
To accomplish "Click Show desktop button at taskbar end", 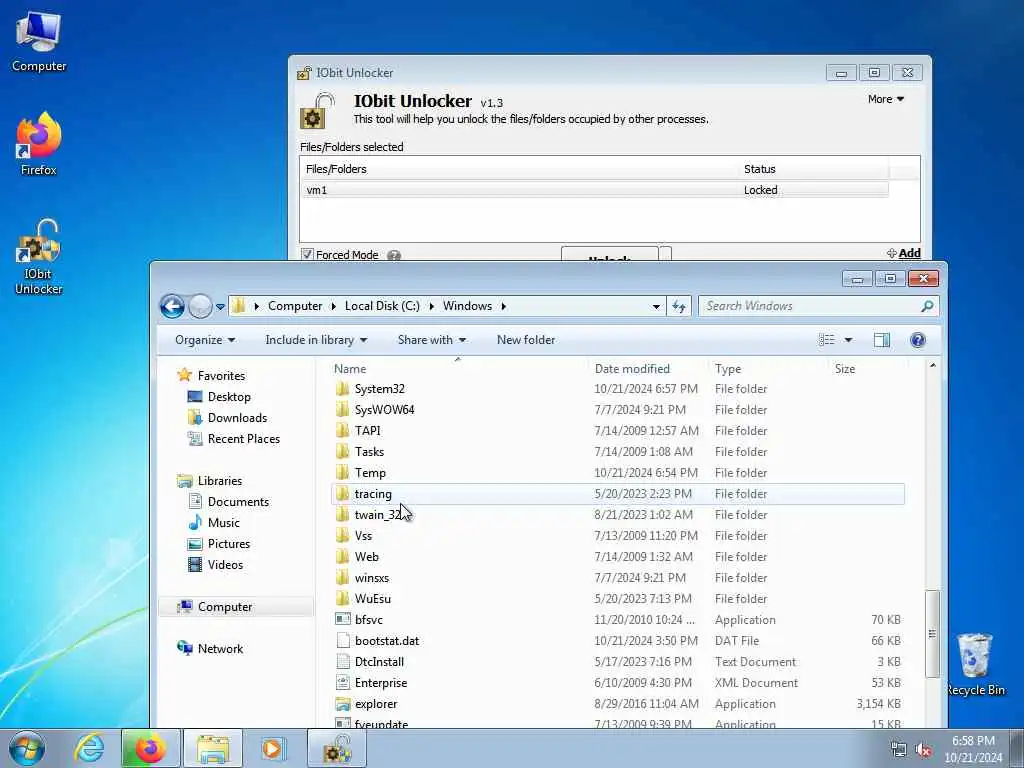I will (1017, 748).
